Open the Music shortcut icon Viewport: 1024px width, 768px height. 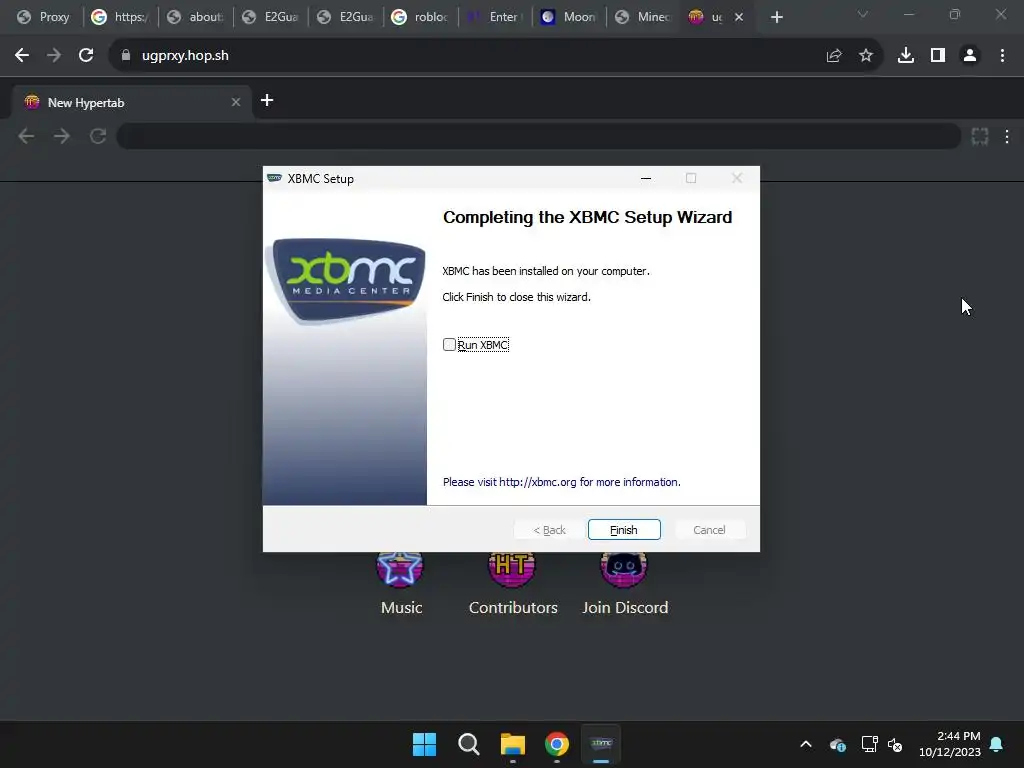400,568
